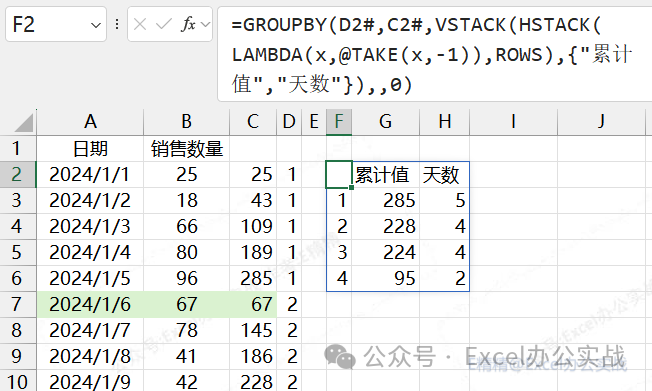Select row 8 header
652x391 pixels.
18,331
